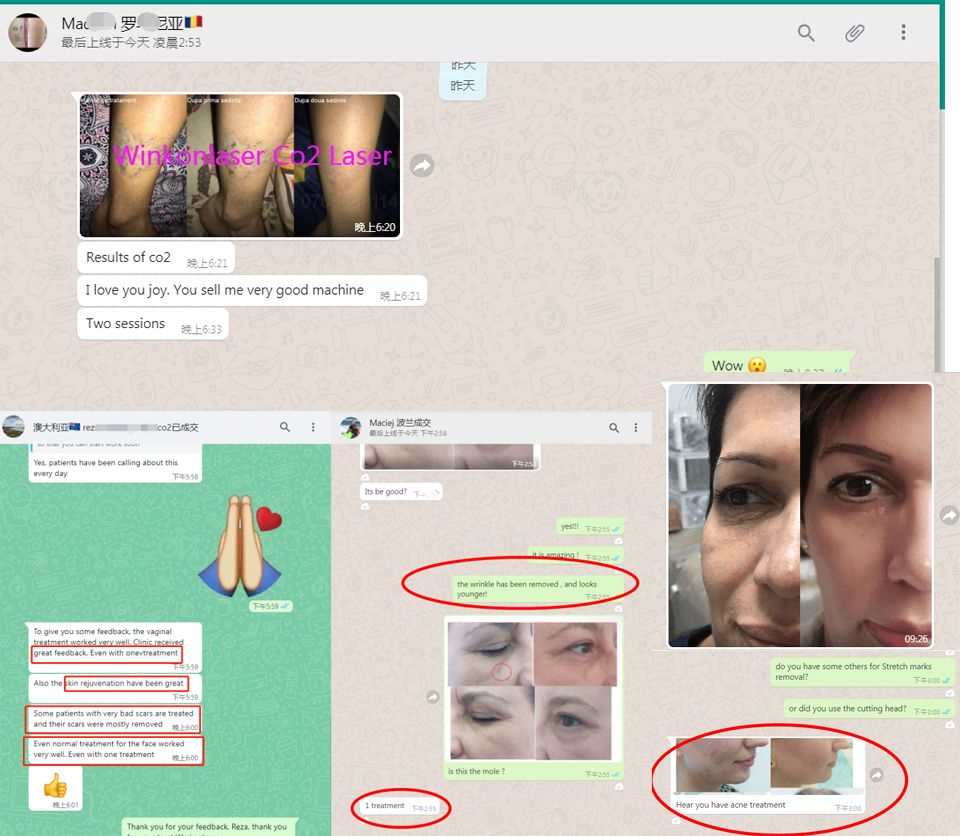Click the search icon in the top chat header
960x836 pixels.
[806, 33]
